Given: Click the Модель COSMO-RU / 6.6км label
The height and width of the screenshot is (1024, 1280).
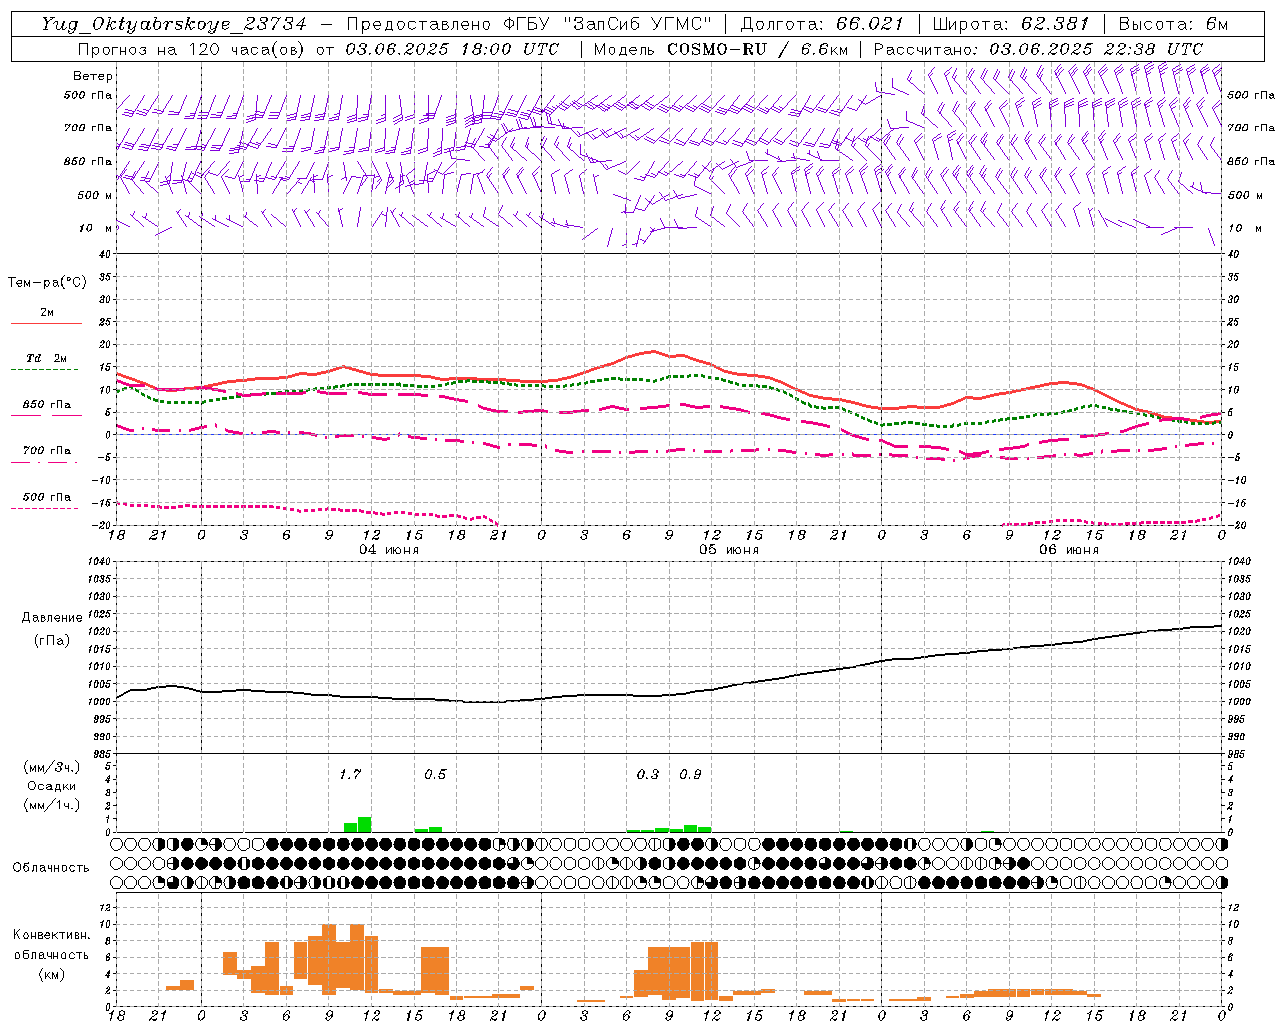Looking at the screenshot, I should click(720, 49).
